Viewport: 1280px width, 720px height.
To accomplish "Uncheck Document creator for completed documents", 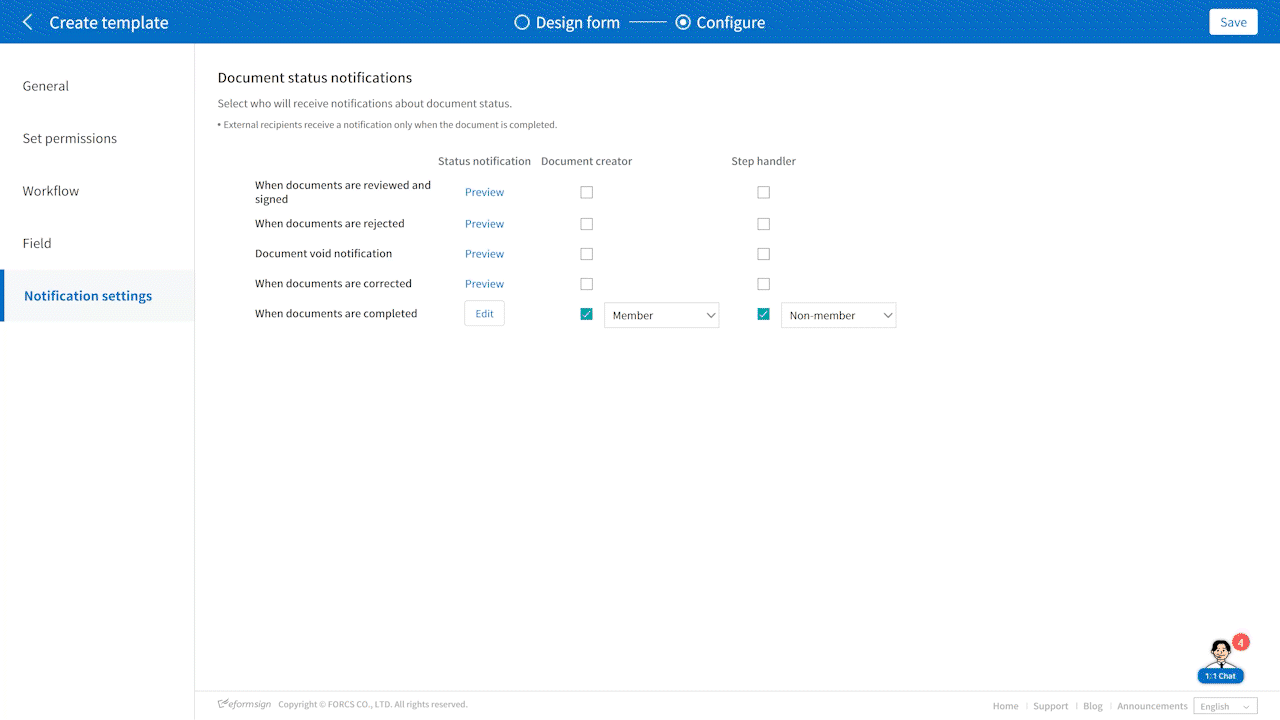I will (587, 314).
